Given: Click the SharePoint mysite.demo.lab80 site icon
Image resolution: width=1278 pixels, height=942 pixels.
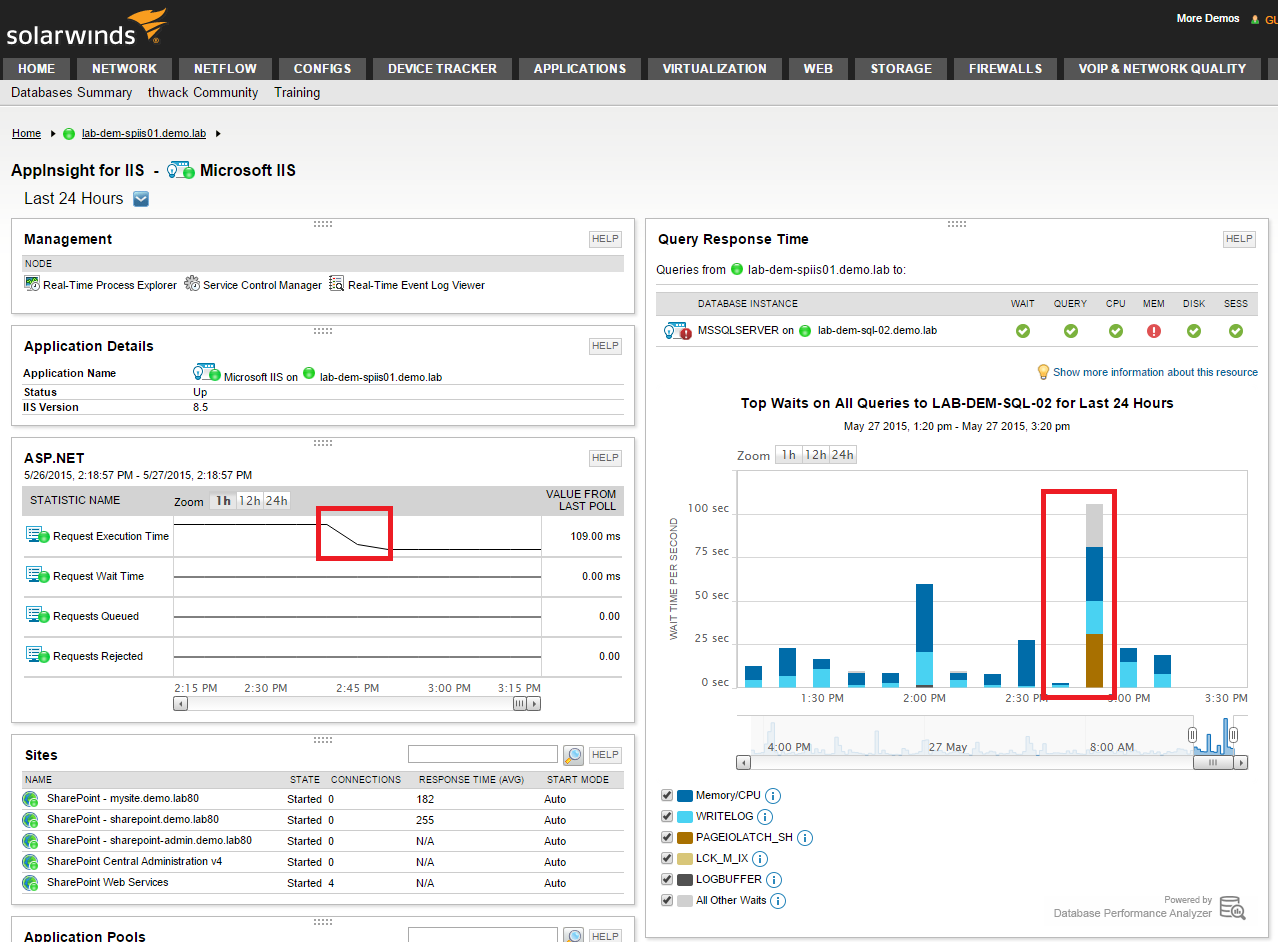Looking at the screenshot, I should pos(31,799).
